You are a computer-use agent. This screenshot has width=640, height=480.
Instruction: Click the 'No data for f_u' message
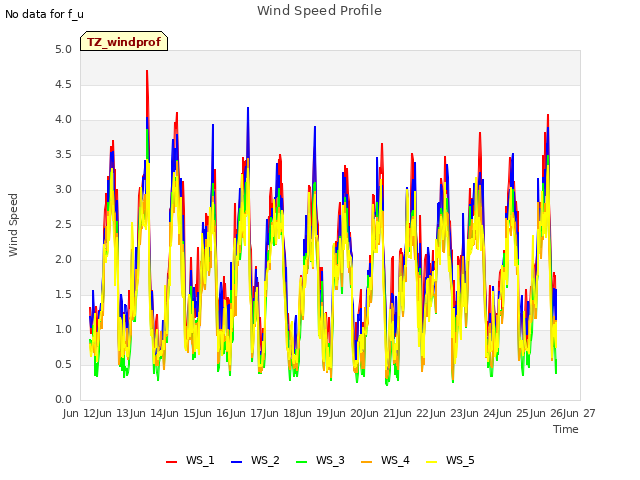point(44,14)
